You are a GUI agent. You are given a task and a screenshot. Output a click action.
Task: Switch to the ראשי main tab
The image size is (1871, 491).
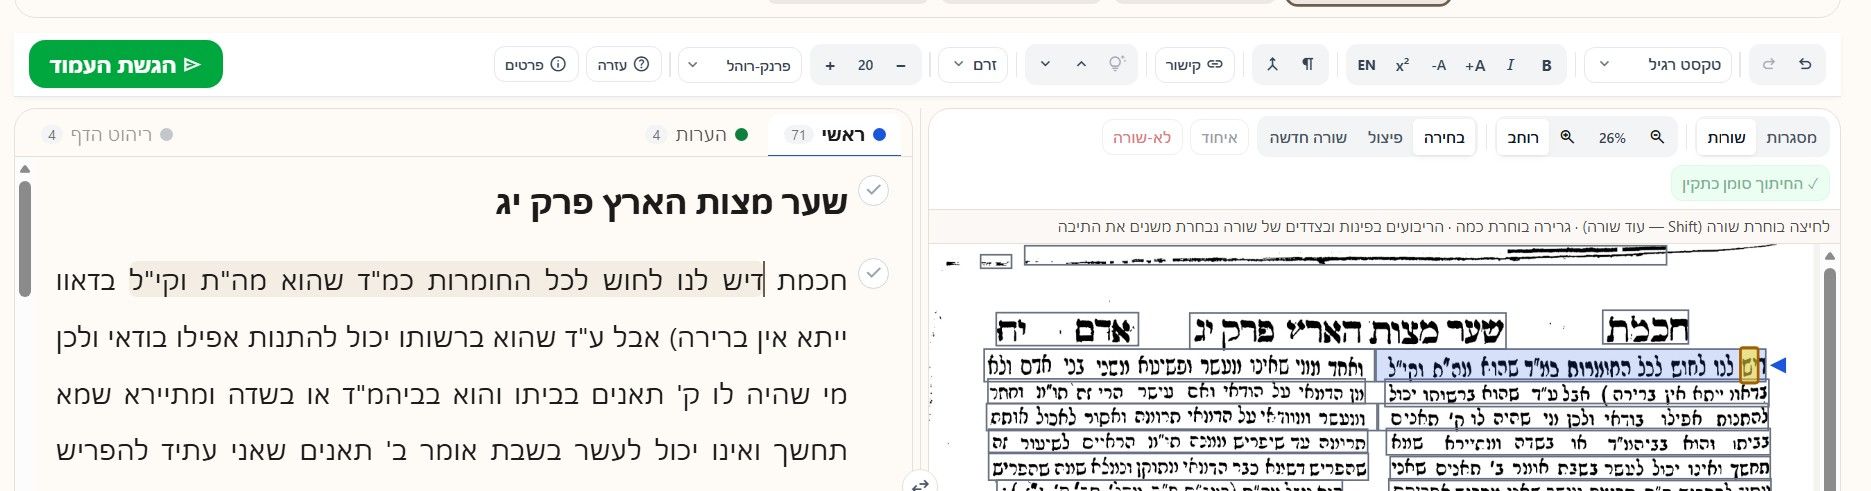834,135
